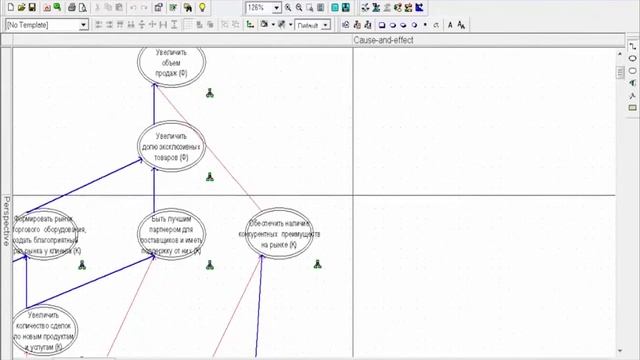Click inside the [No Template] combo box
The height and width of the screenshot is (360, 640).
point(42,25)
